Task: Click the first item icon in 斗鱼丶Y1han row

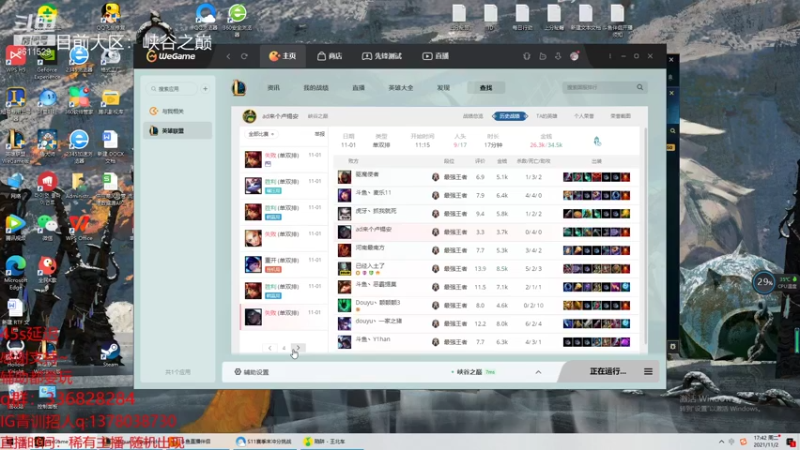Action: pos(568,342)
